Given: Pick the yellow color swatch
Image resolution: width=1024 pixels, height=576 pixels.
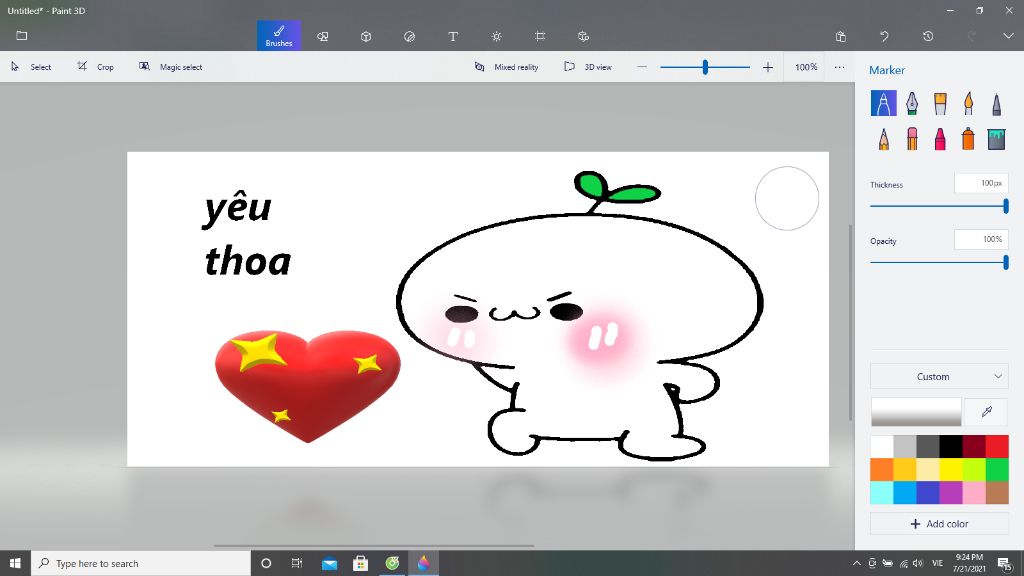Looking at the screenshot, I should click(x=951, y=470).
